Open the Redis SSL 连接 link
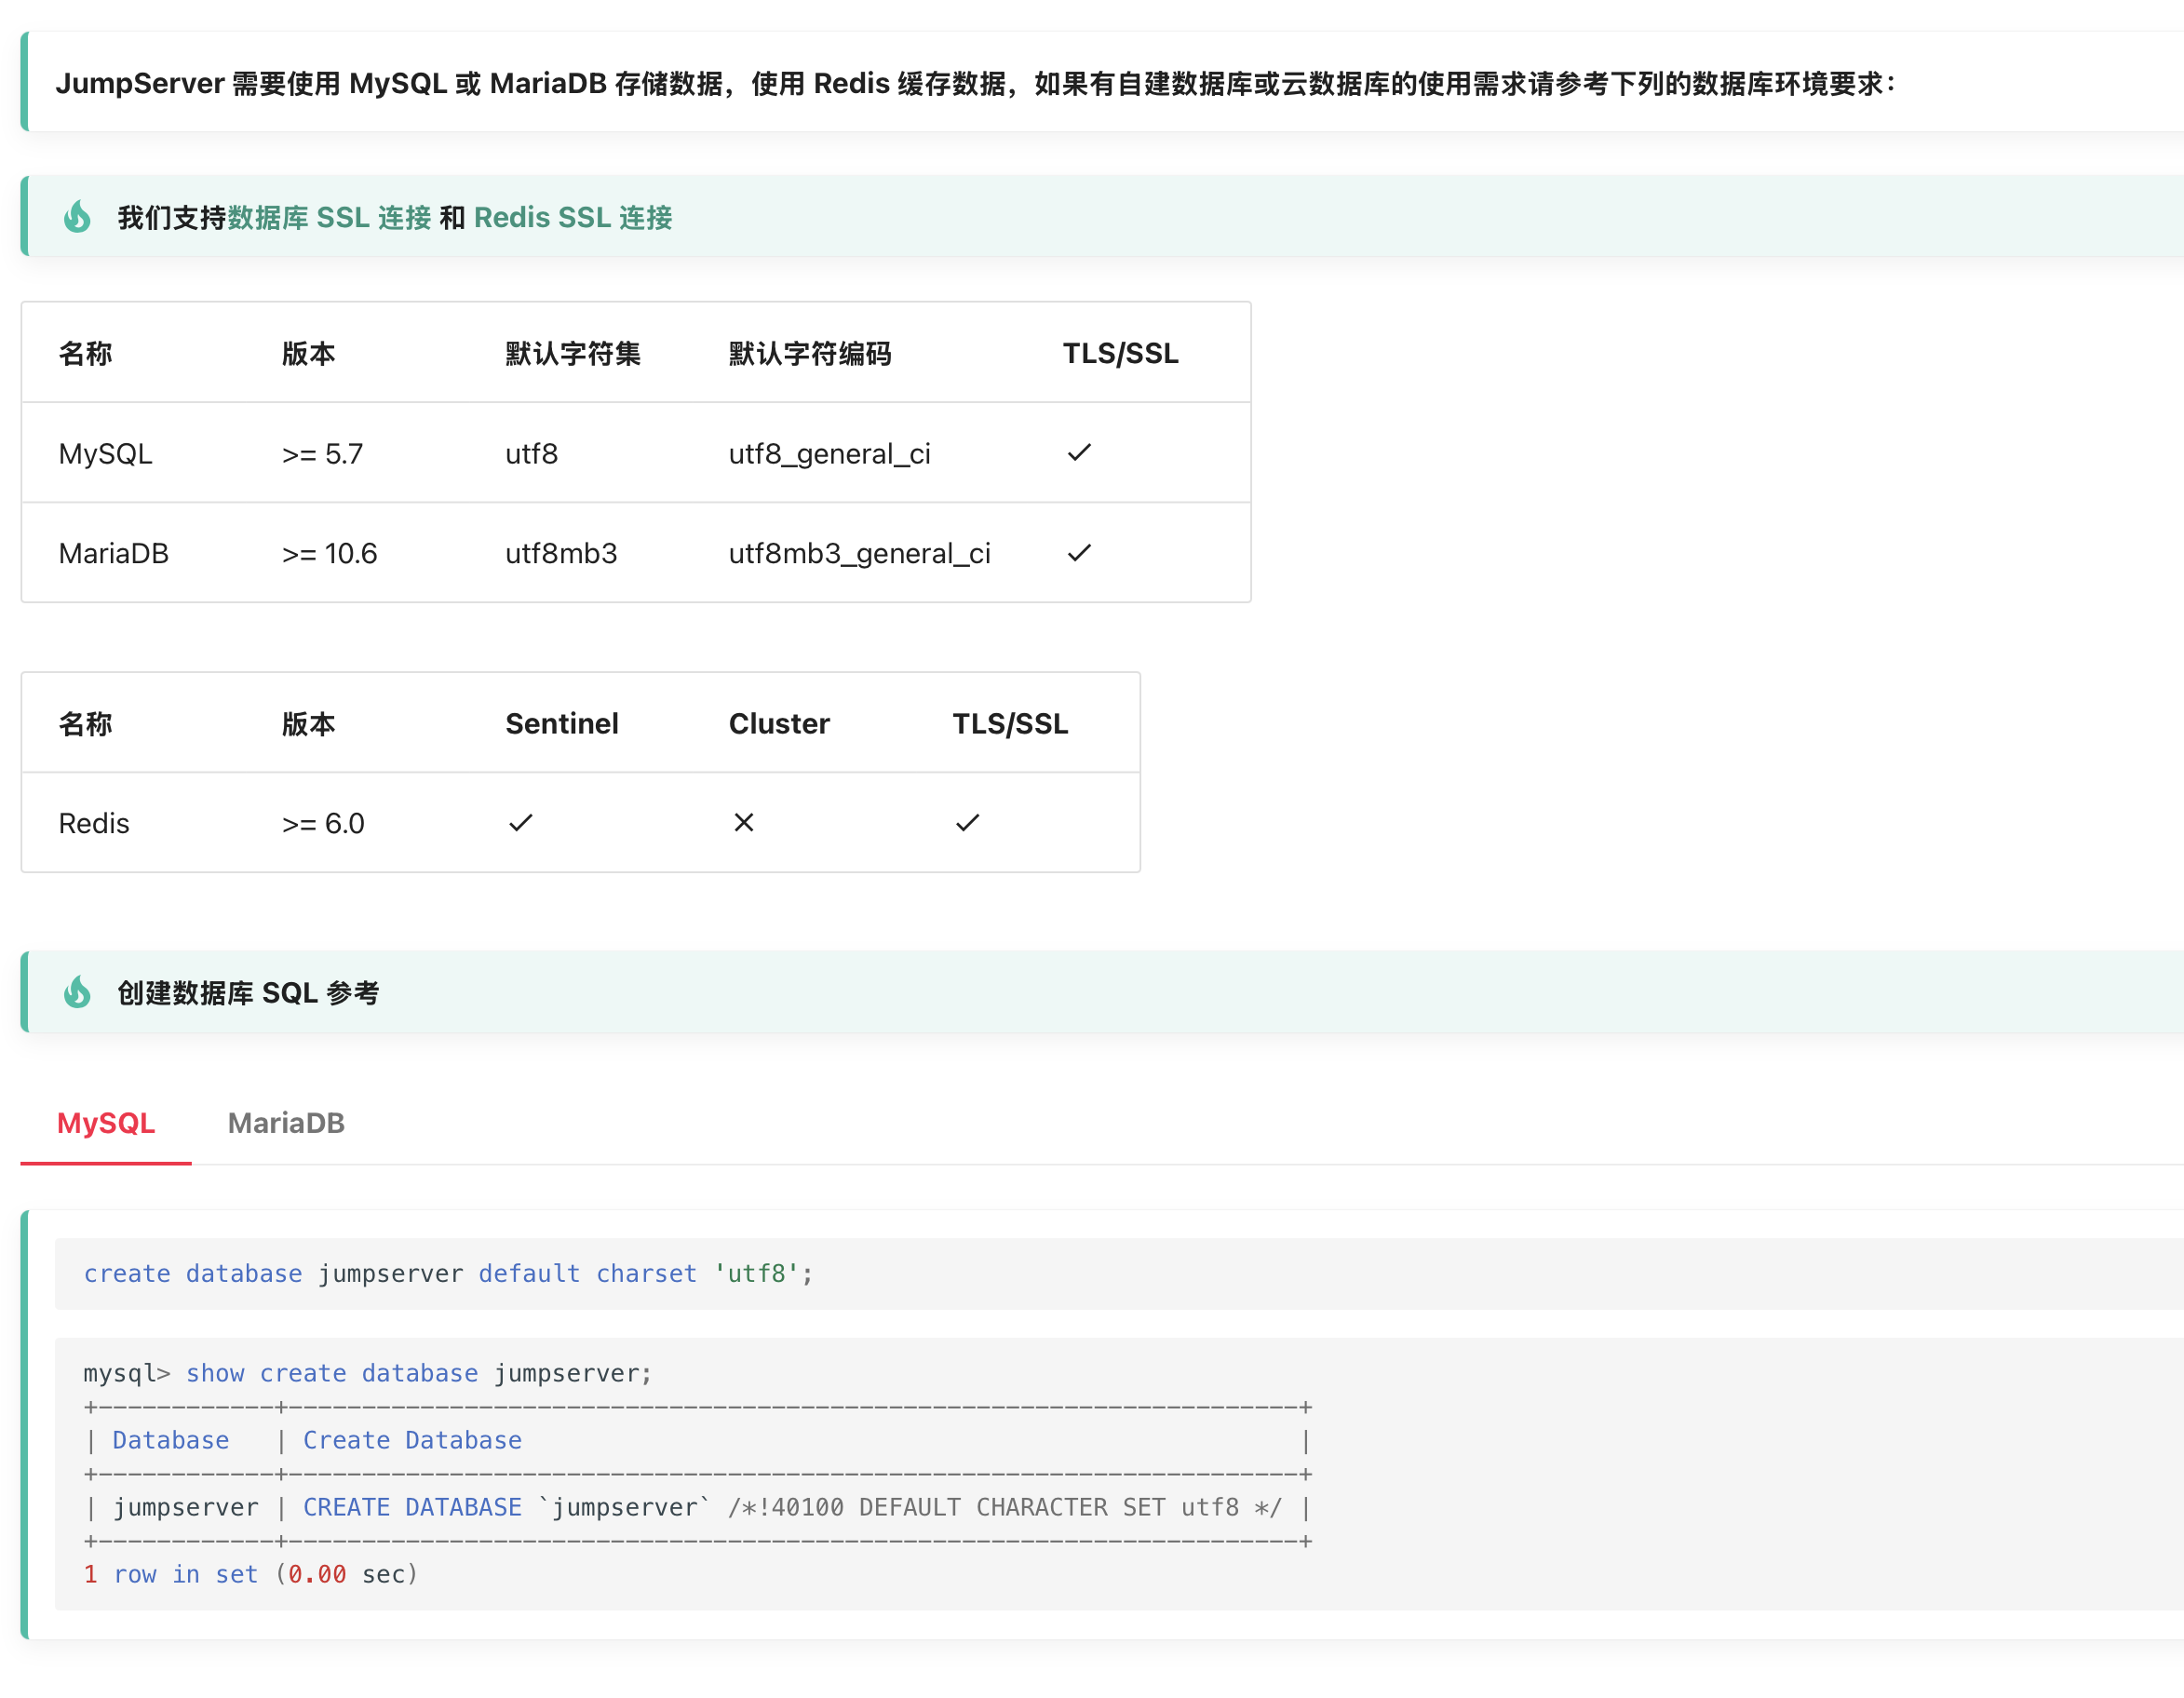 pos(572,217)
